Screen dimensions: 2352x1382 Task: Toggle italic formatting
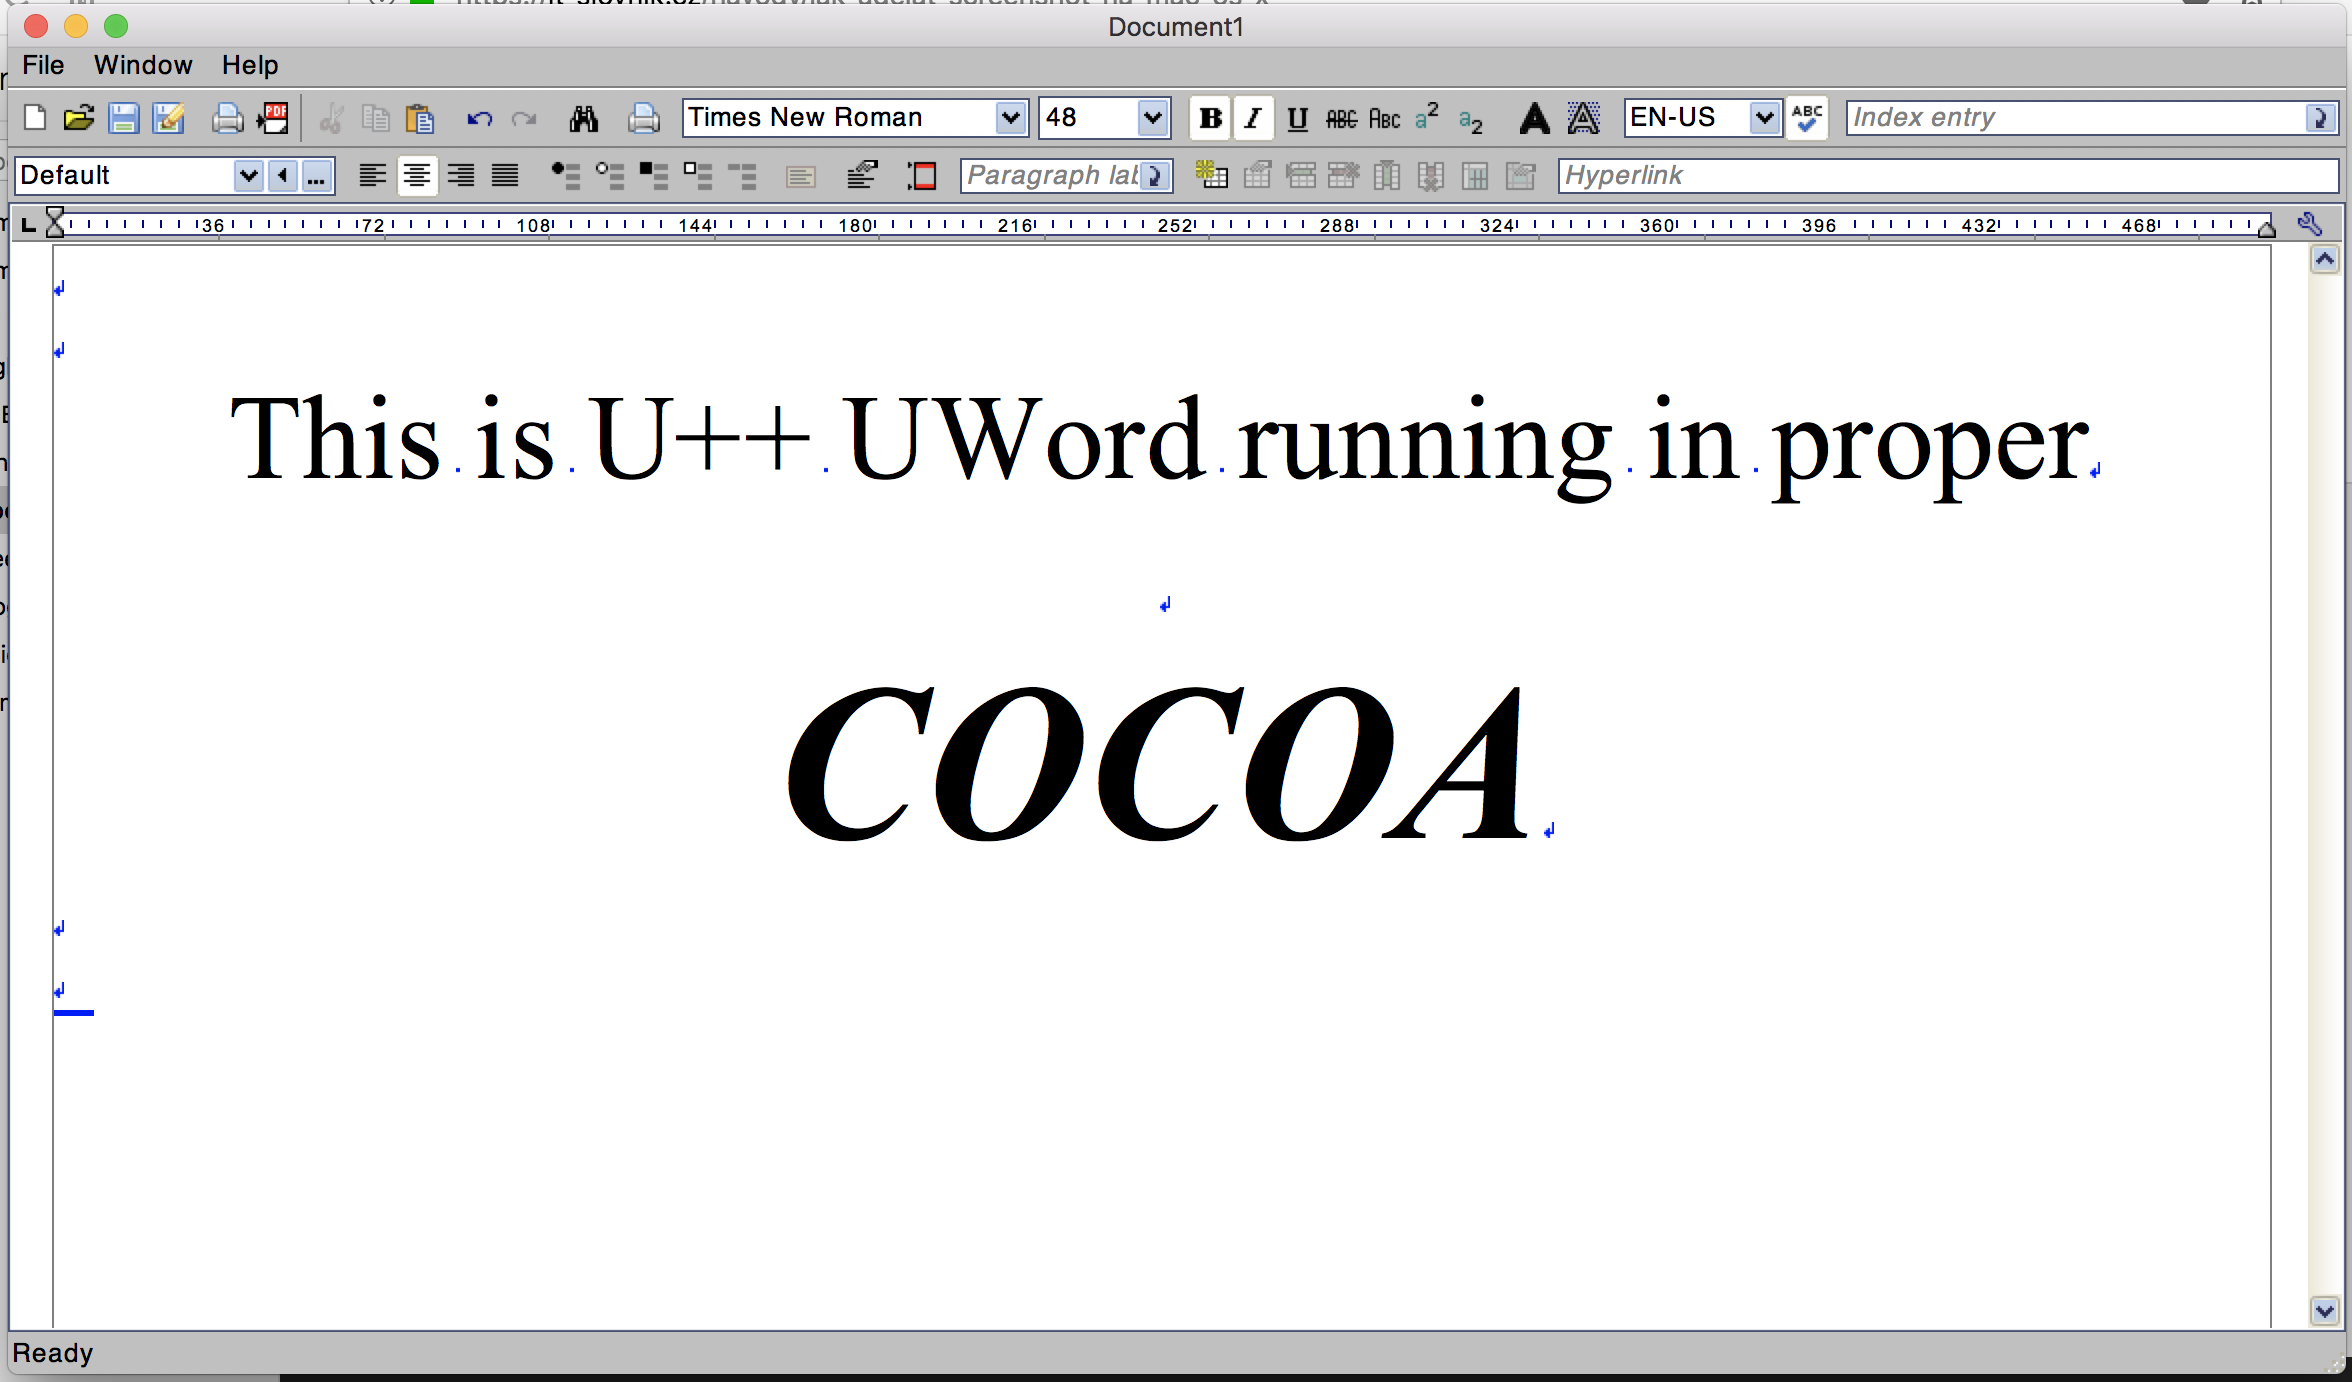[x=1253, y=118]
